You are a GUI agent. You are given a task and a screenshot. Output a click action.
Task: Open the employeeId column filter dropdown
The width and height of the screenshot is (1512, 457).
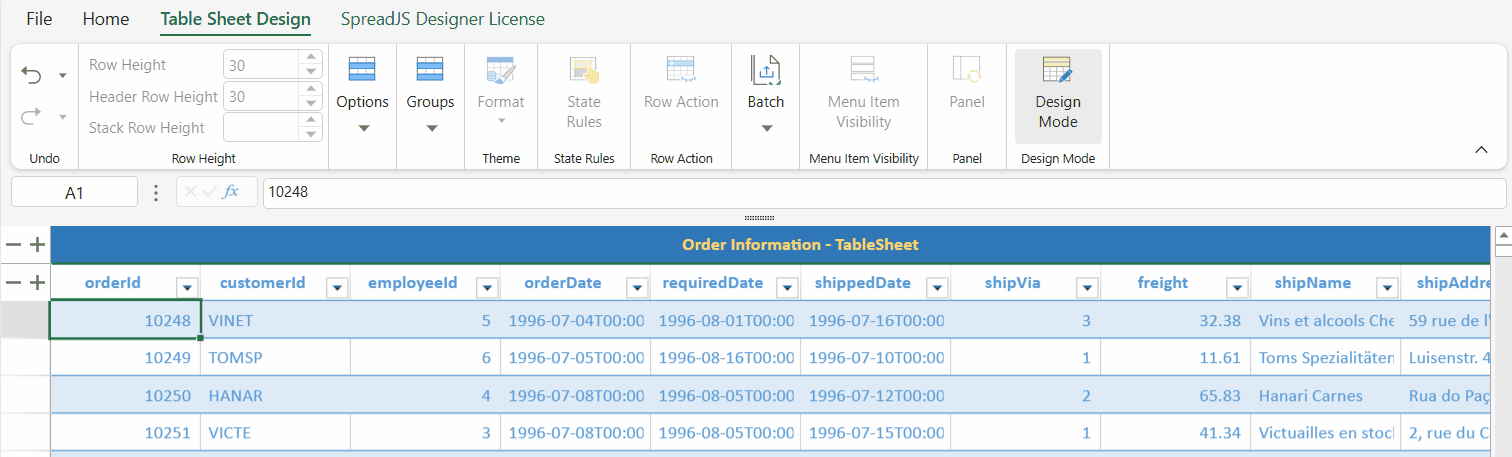click(x=487, y=288)
